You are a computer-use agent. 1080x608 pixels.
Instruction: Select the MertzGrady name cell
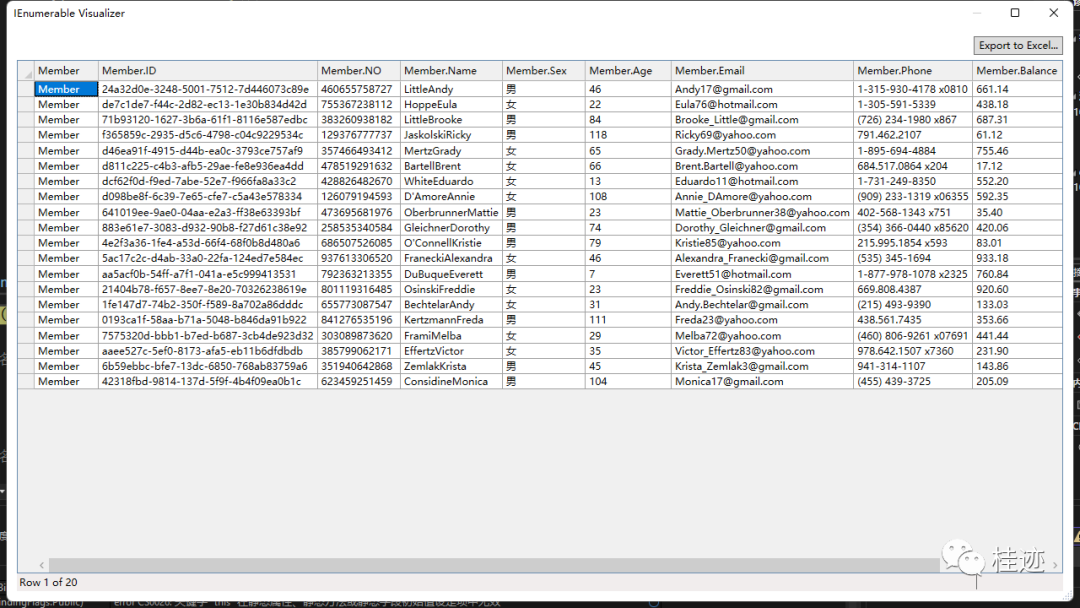(451, 150)
